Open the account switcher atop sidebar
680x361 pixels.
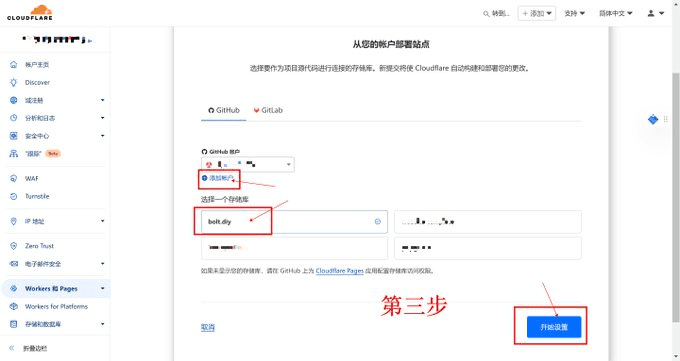[x=56, y=40]
